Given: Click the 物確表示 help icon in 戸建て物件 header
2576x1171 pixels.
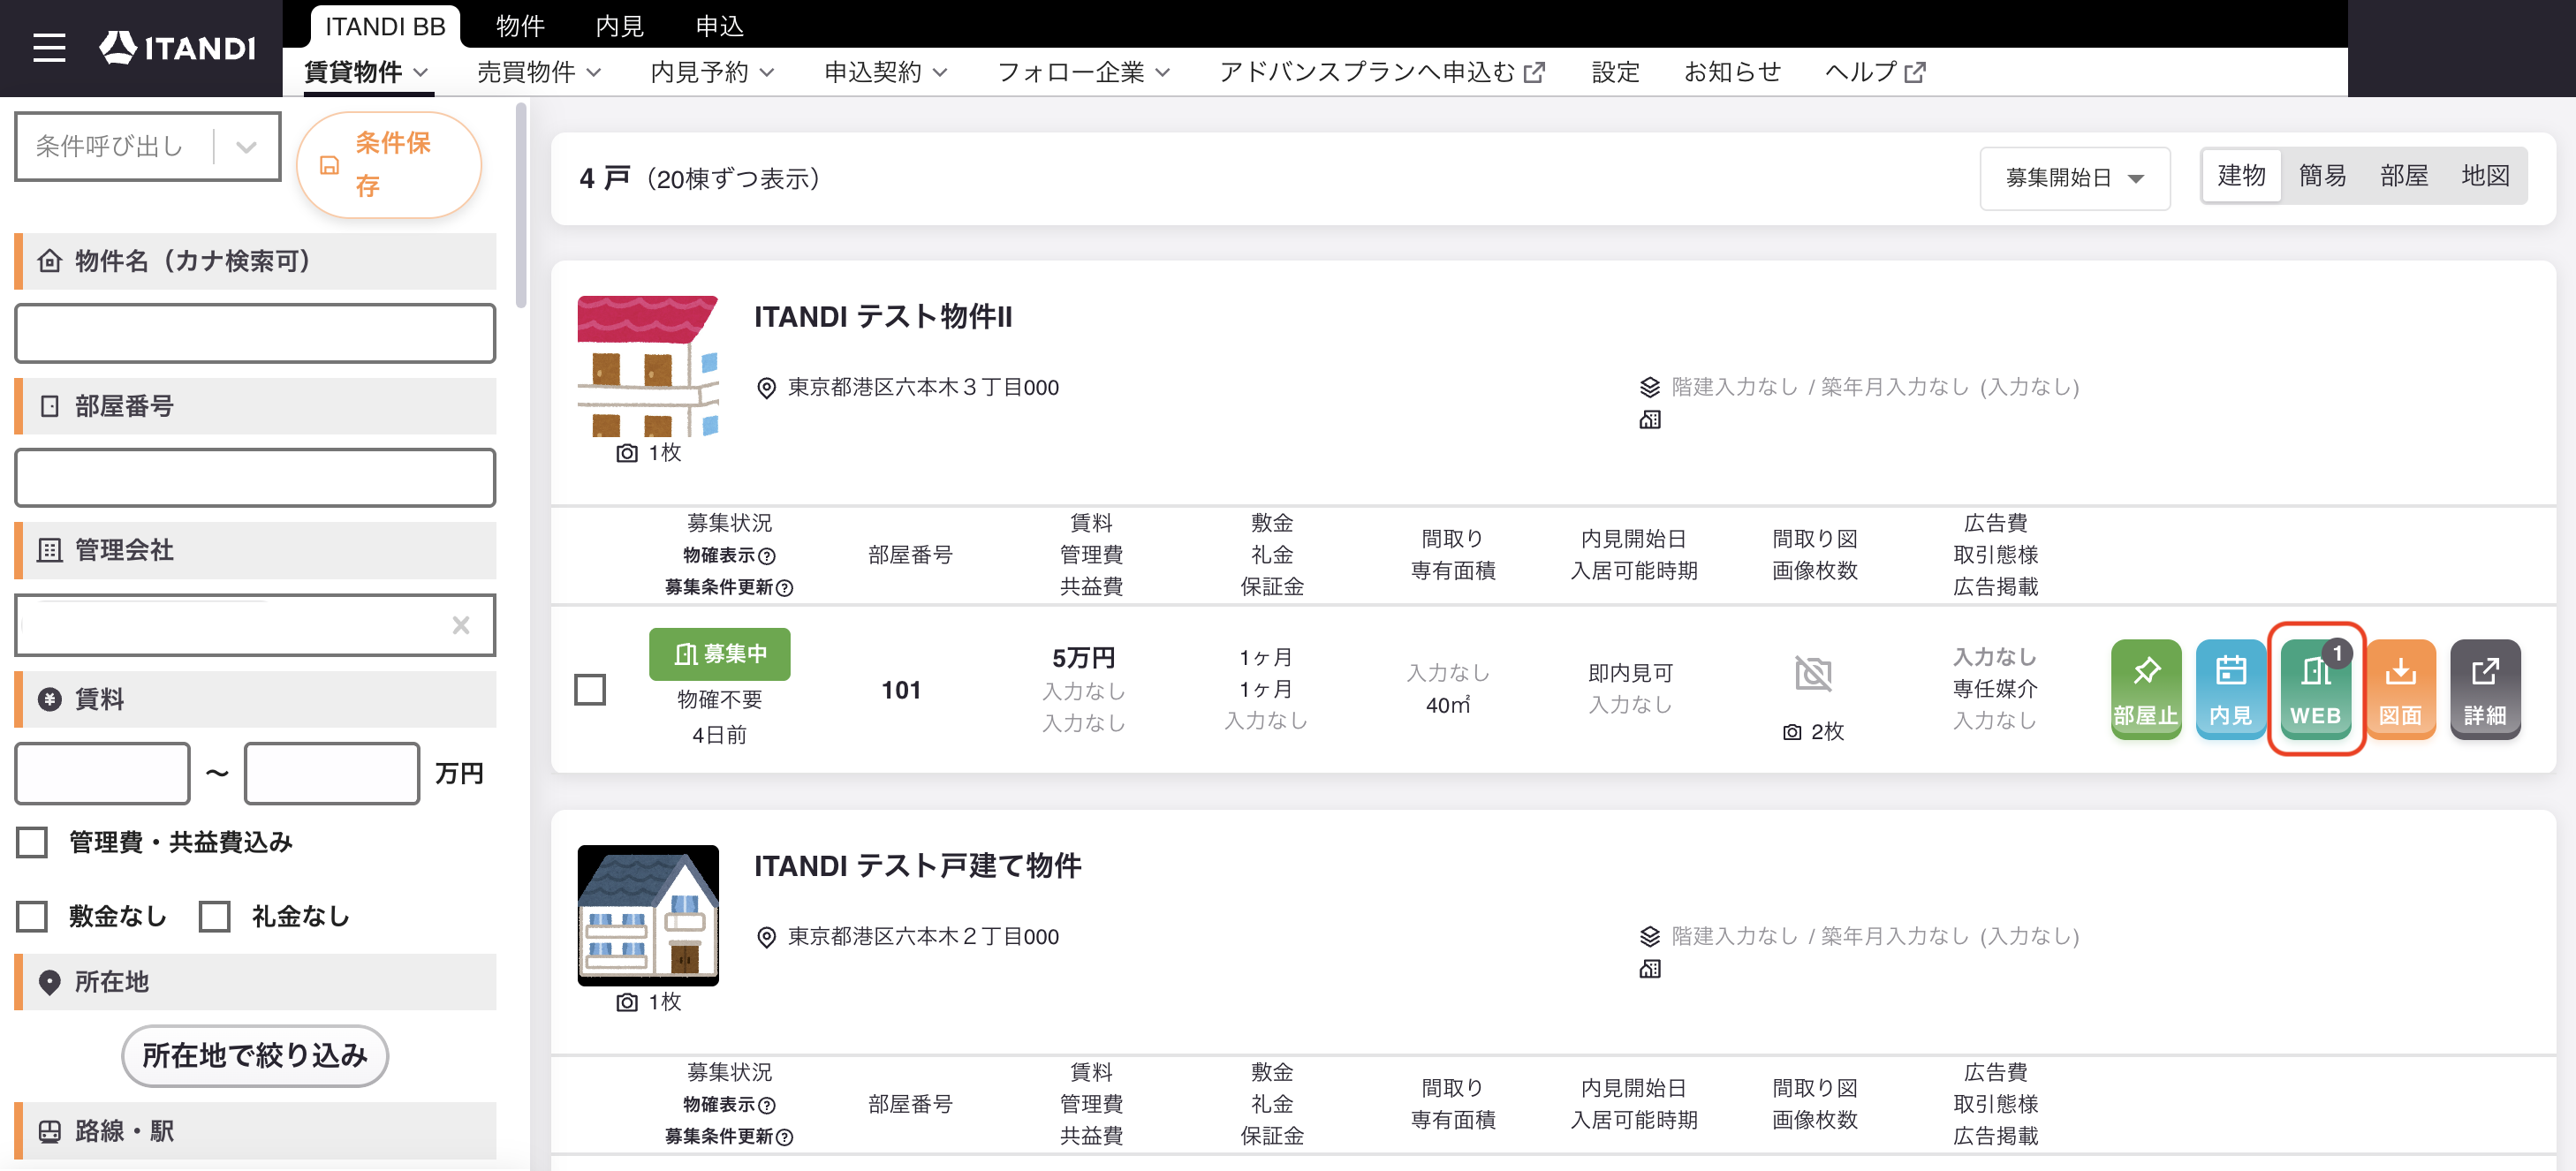Looking at the screenshot, I should (767, 1105).
